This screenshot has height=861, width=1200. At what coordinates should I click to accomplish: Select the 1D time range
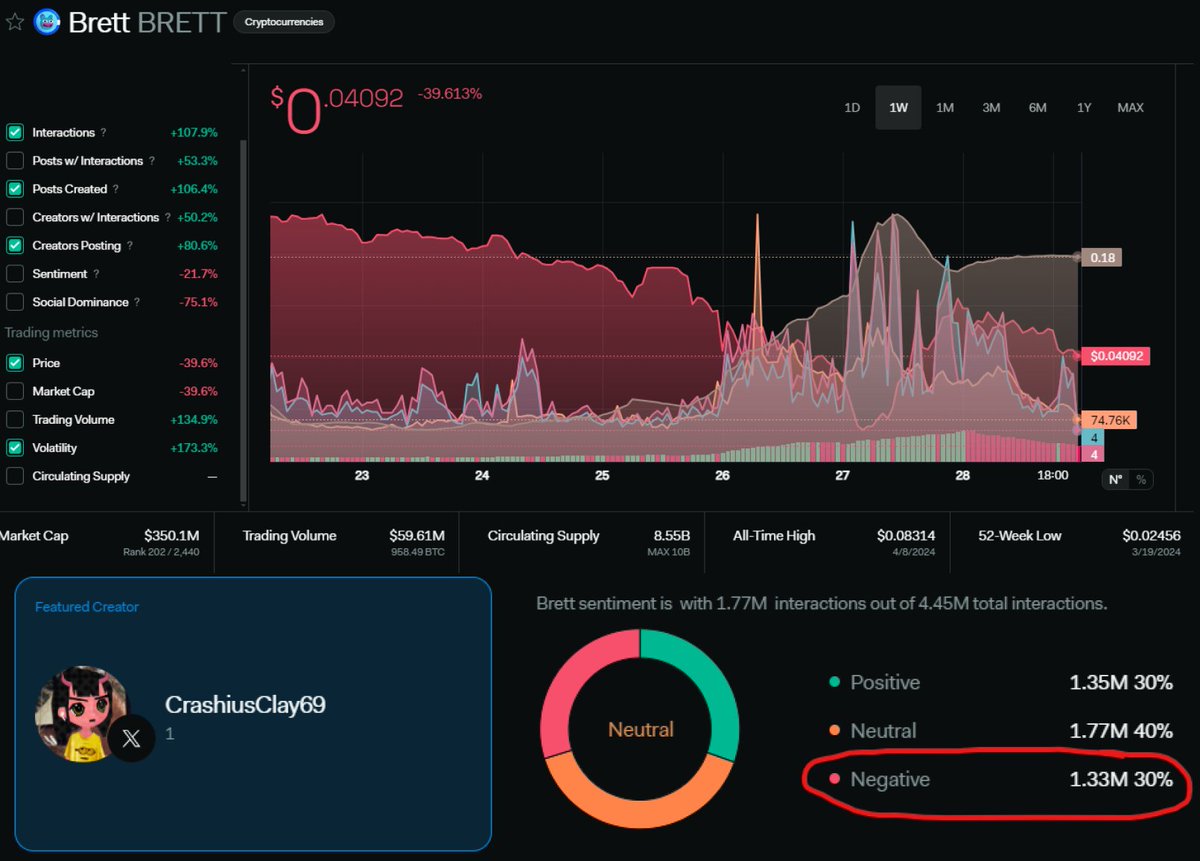click(852, 107)
